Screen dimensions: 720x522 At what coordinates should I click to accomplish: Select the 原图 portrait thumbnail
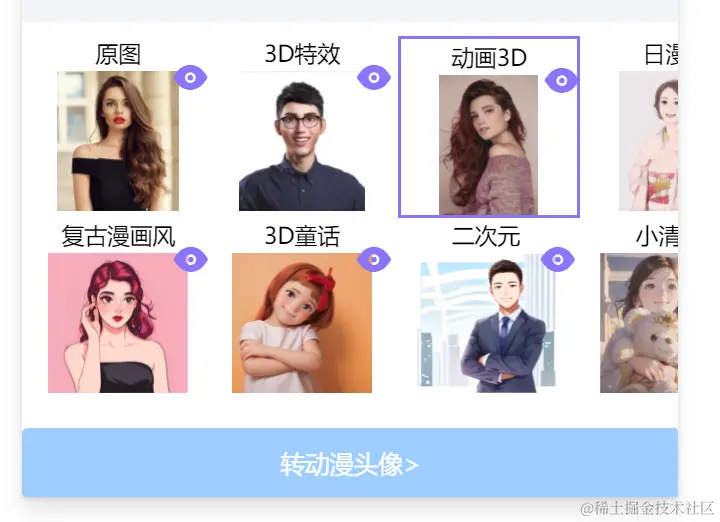coord(118,141)
